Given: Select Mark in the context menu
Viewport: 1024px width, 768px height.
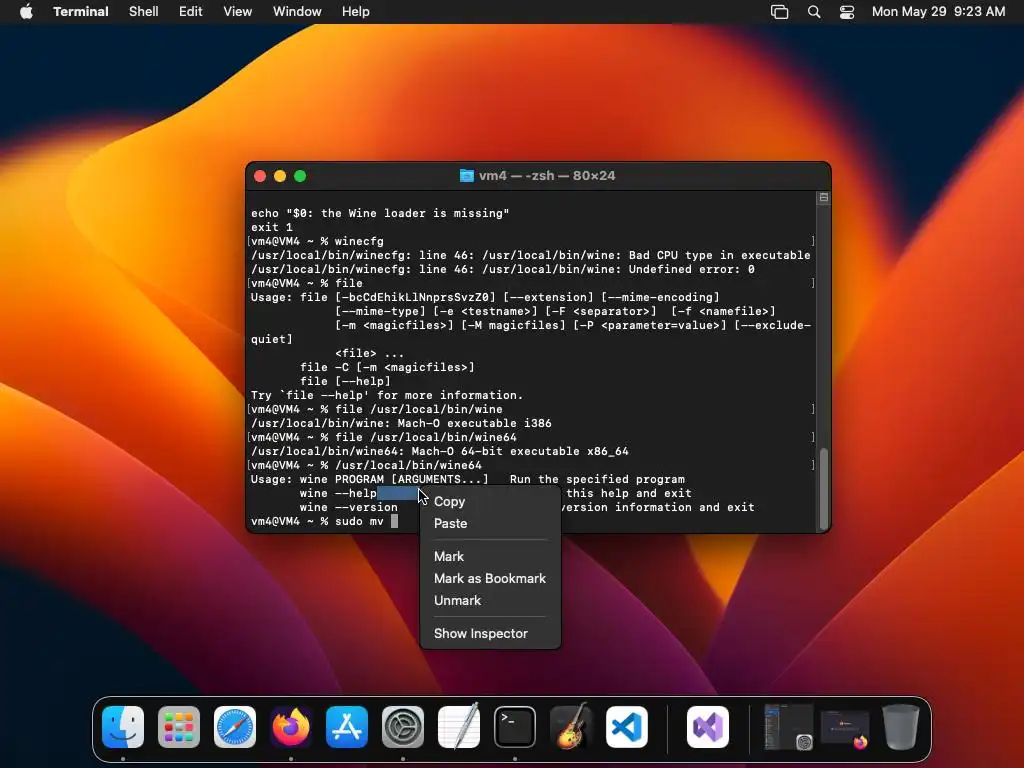Looking at the screenshot, I should click(490, 556).
